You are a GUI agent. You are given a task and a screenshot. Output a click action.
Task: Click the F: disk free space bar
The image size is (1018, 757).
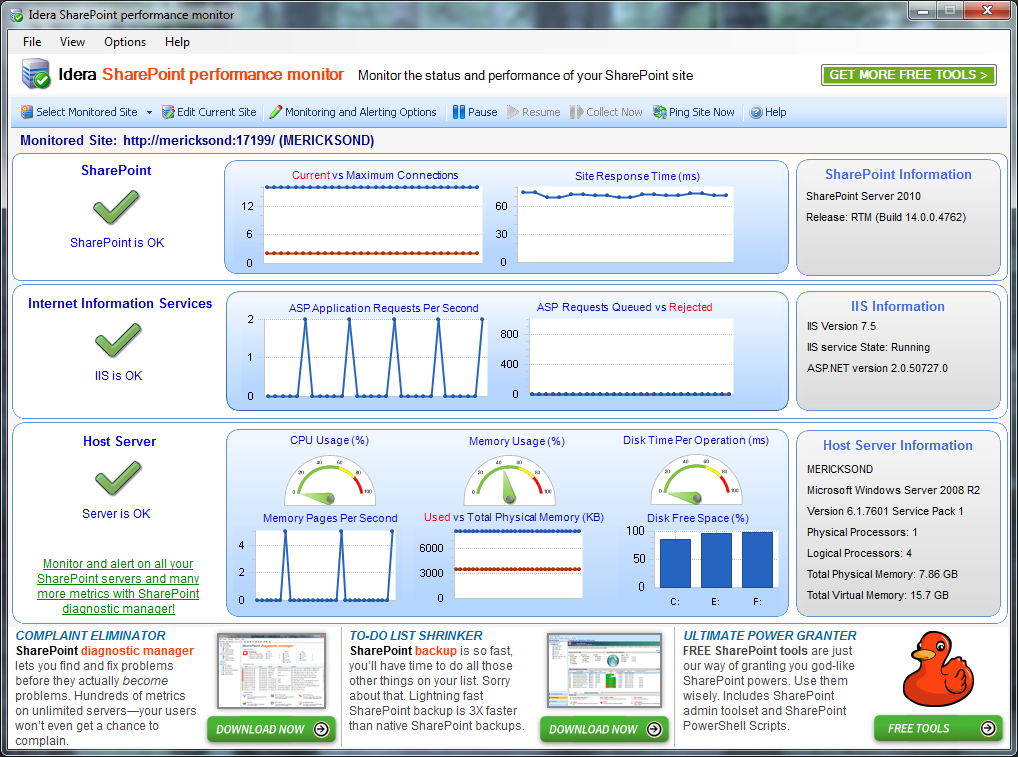pos(757,560)
